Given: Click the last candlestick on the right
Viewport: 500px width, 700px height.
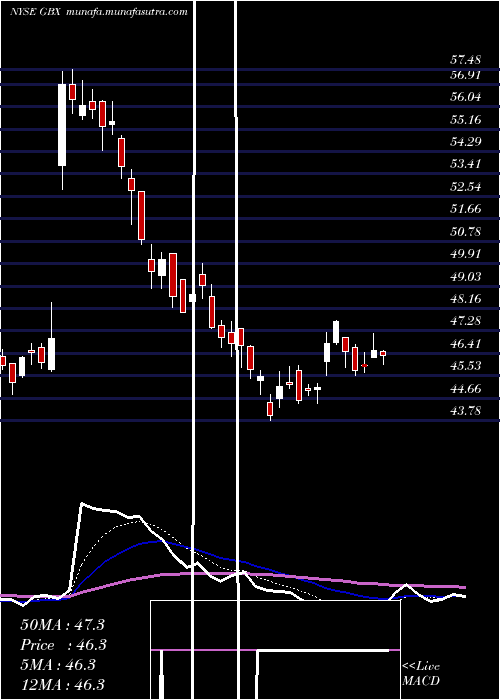Looking at the screenshot, I should (x=383, y=355).
